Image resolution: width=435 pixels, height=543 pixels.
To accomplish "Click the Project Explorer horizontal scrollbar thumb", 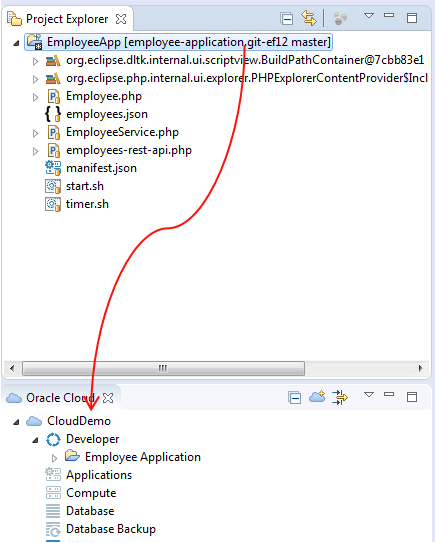I will pyautogui.click(x=163, y=368).
